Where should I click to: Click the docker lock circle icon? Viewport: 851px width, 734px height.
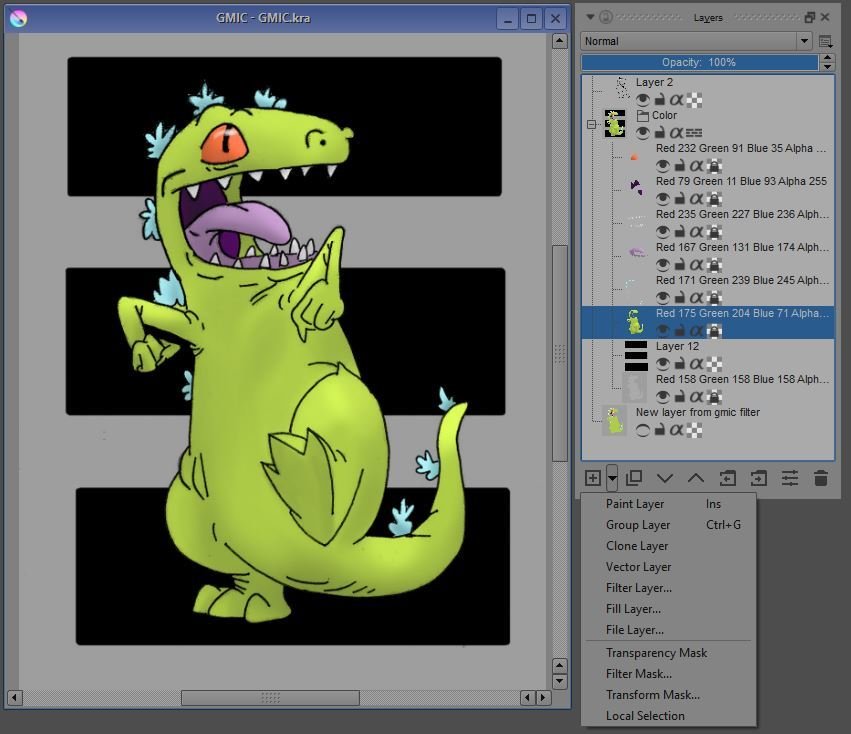(606, 17)
